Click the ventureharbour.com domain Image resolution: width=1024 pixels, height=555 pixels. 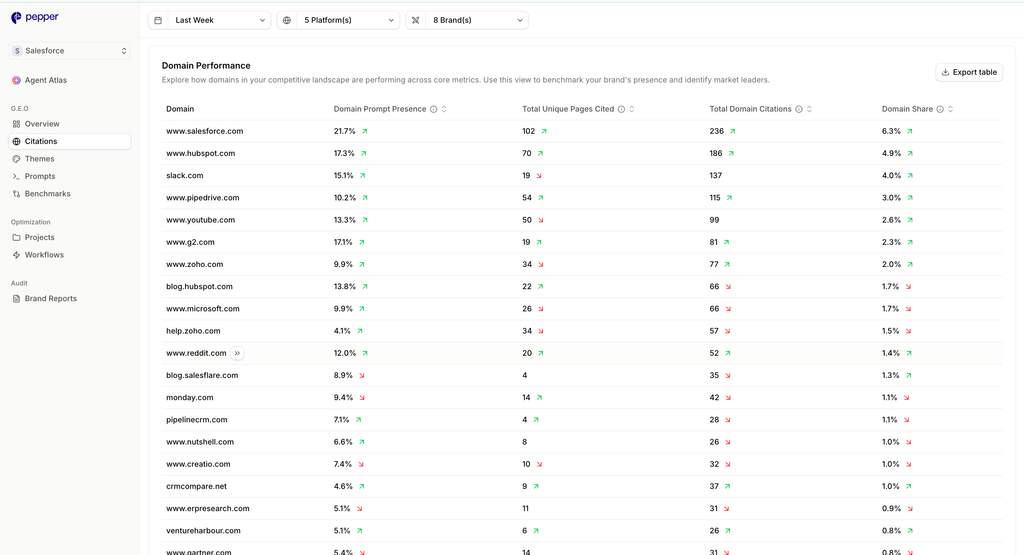point(203,531)
